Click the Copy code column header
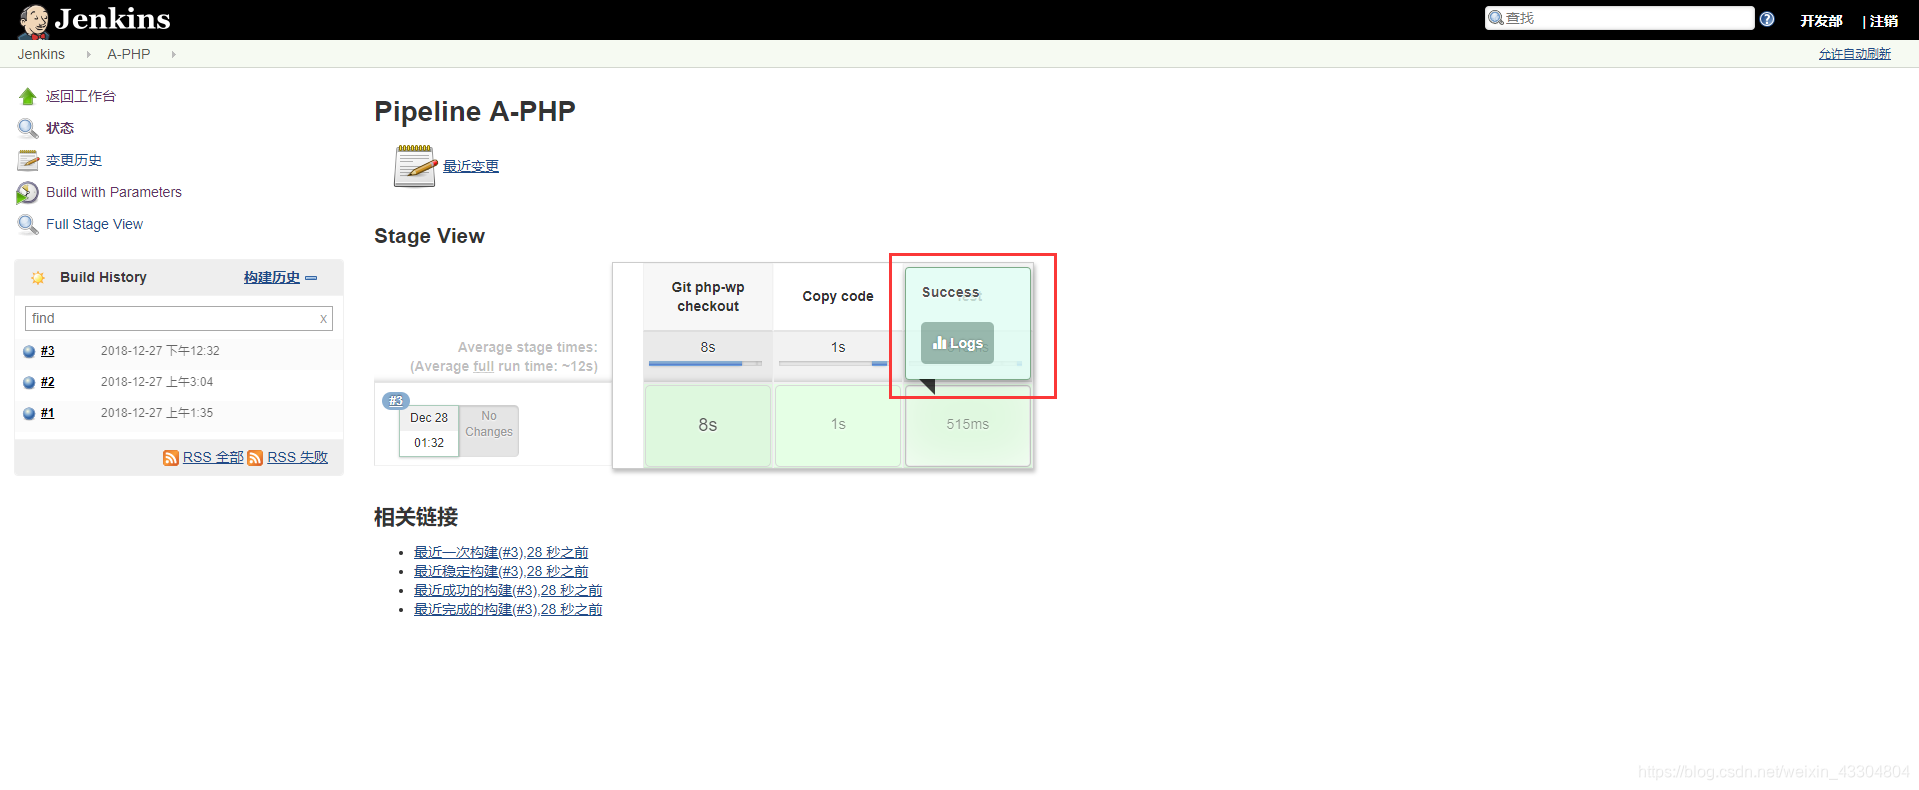 838,297
